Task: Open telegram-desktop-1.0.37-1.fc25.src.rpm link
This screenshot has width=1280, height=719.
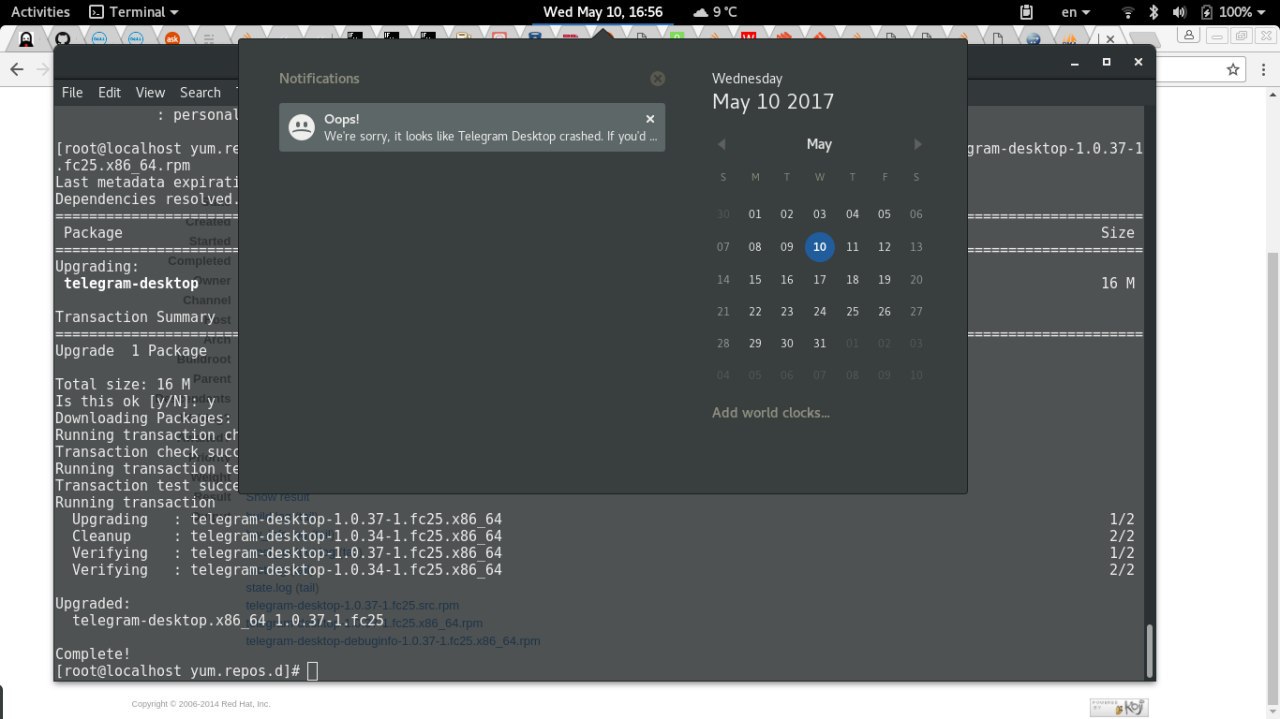Action: [x=353, y=605]
